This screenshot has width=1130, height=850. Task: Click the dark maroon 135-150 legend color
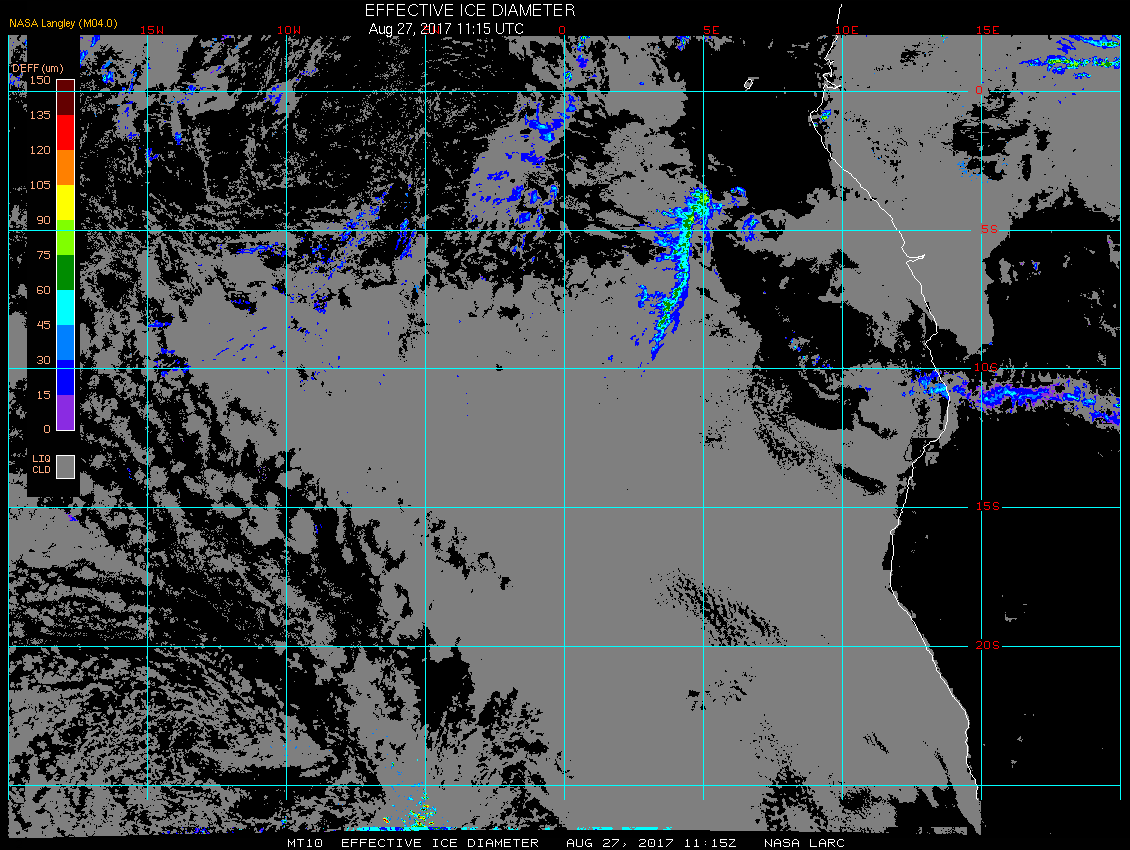(66, 97)
